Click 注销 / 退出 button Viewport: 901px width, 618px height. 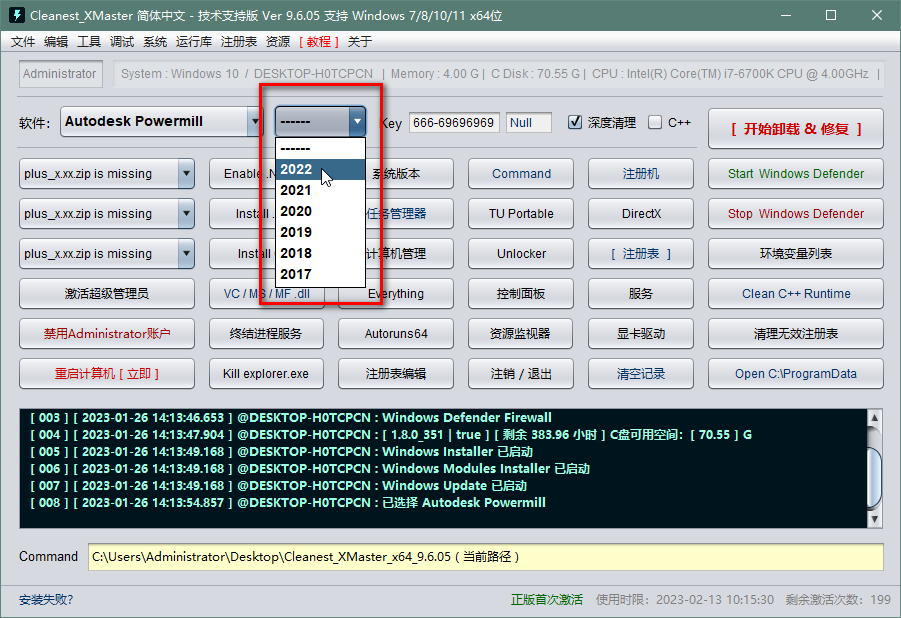coord(521,374)
